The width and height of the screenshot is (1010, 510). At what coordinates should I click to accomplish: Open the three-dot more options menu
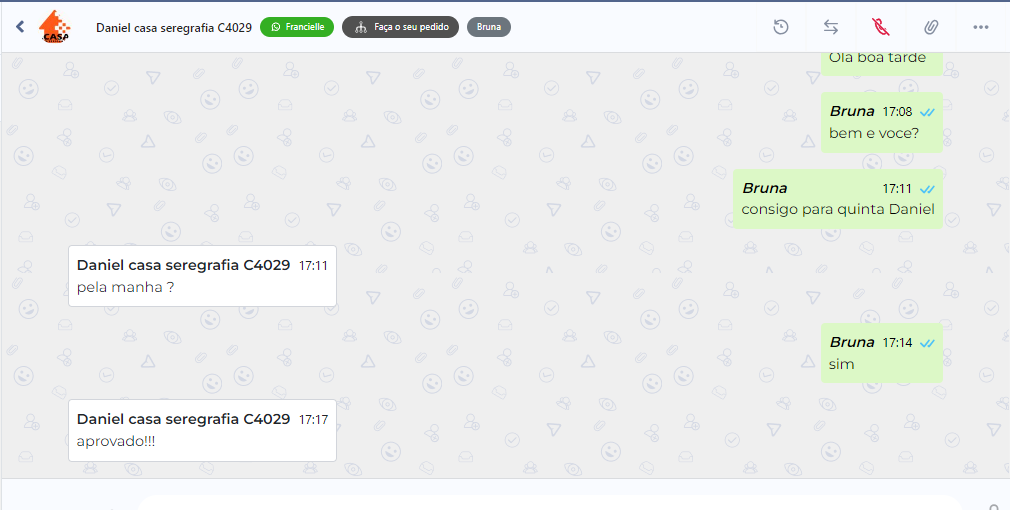pos(980,27)
